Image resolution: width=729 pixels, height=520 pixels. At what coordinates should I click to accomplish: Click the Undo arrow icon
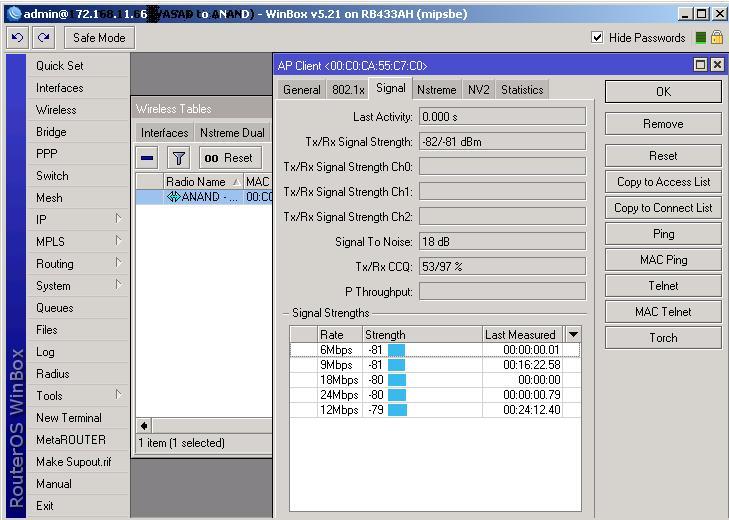pos(18,37)
